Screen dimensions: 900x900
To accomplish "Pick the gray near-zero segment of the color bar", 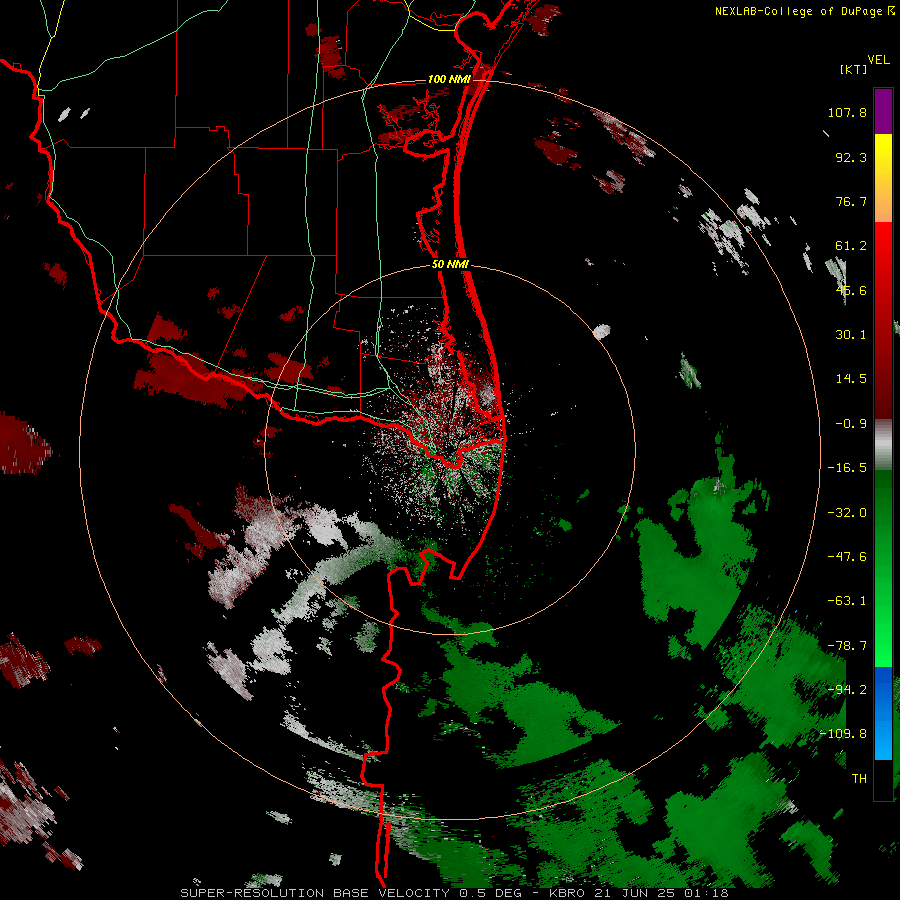I will [x=883, y=445].
